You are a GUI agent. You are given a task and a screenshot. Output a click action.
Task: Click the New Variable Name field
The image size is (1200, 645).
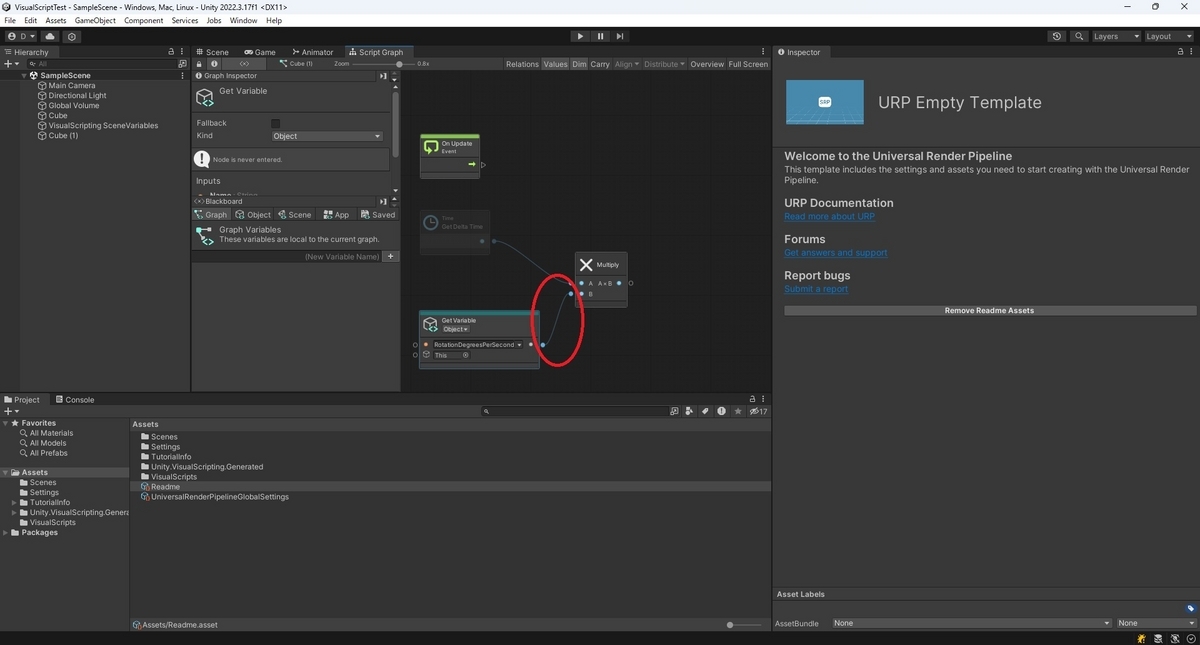tap(288, 257)
